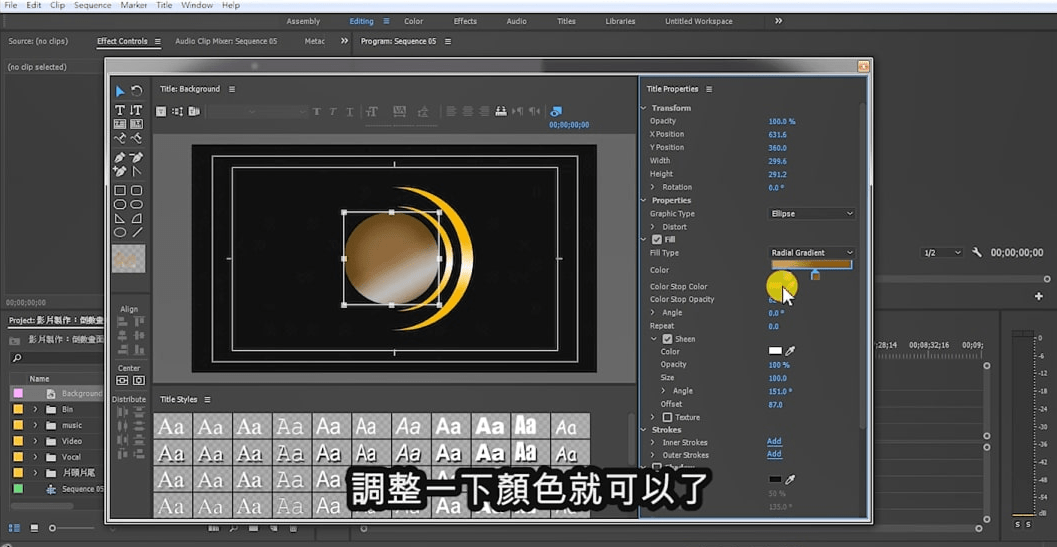Viewport: 1057px width, 547px height.
Task: Click the Sheen white color swatch
Action: pos(775,351)
